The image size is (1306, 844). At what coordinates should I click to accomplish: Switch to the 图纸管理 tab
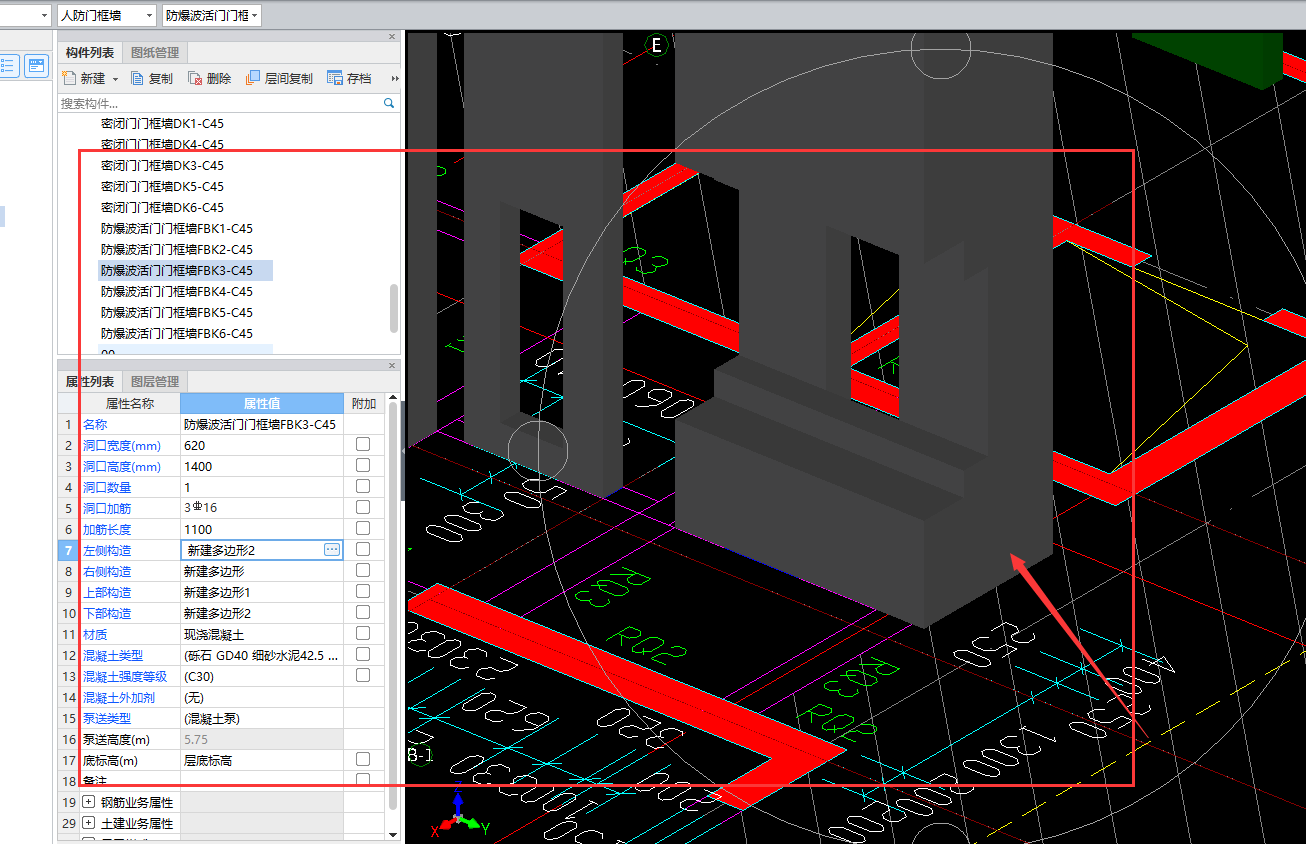pyautogui.click(x=155, y=52)
